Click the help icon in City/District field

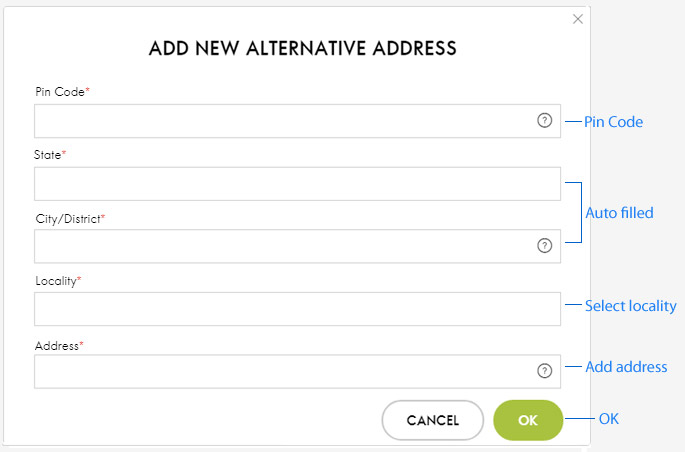544,245
